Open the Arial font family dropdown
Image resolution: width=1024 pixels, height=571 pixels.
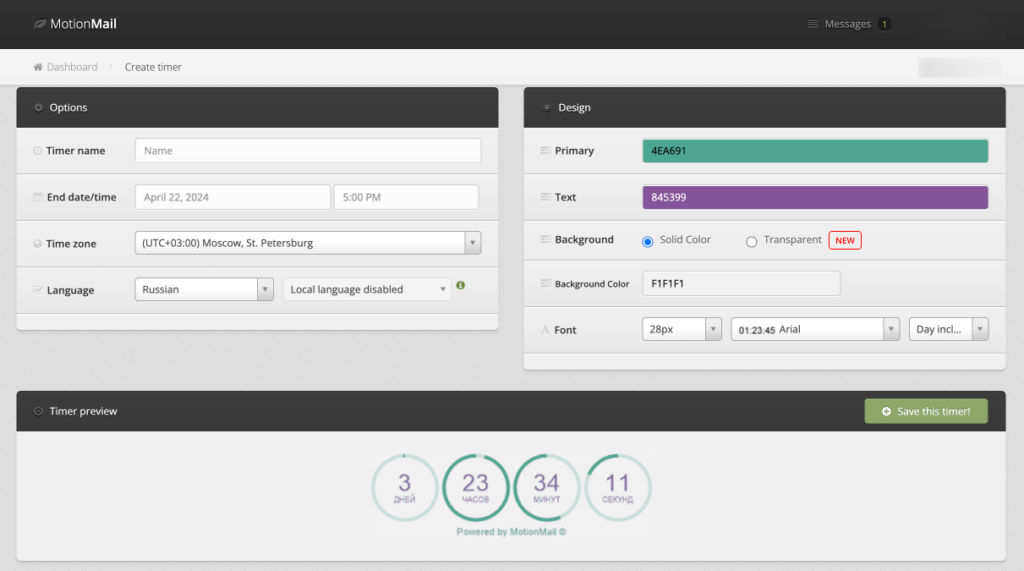click(815, 329)
